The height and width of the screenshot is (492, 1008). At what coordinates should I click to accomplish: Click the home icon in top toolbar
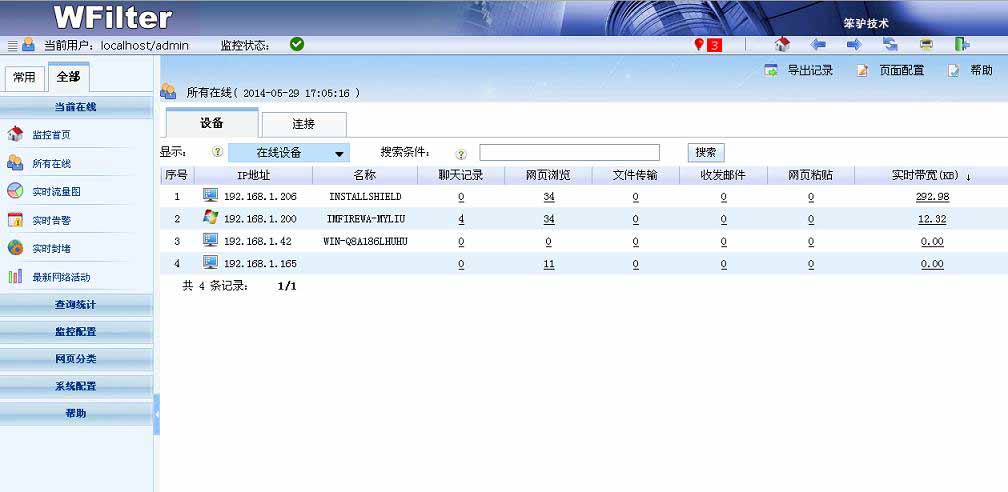coord(782,45)
